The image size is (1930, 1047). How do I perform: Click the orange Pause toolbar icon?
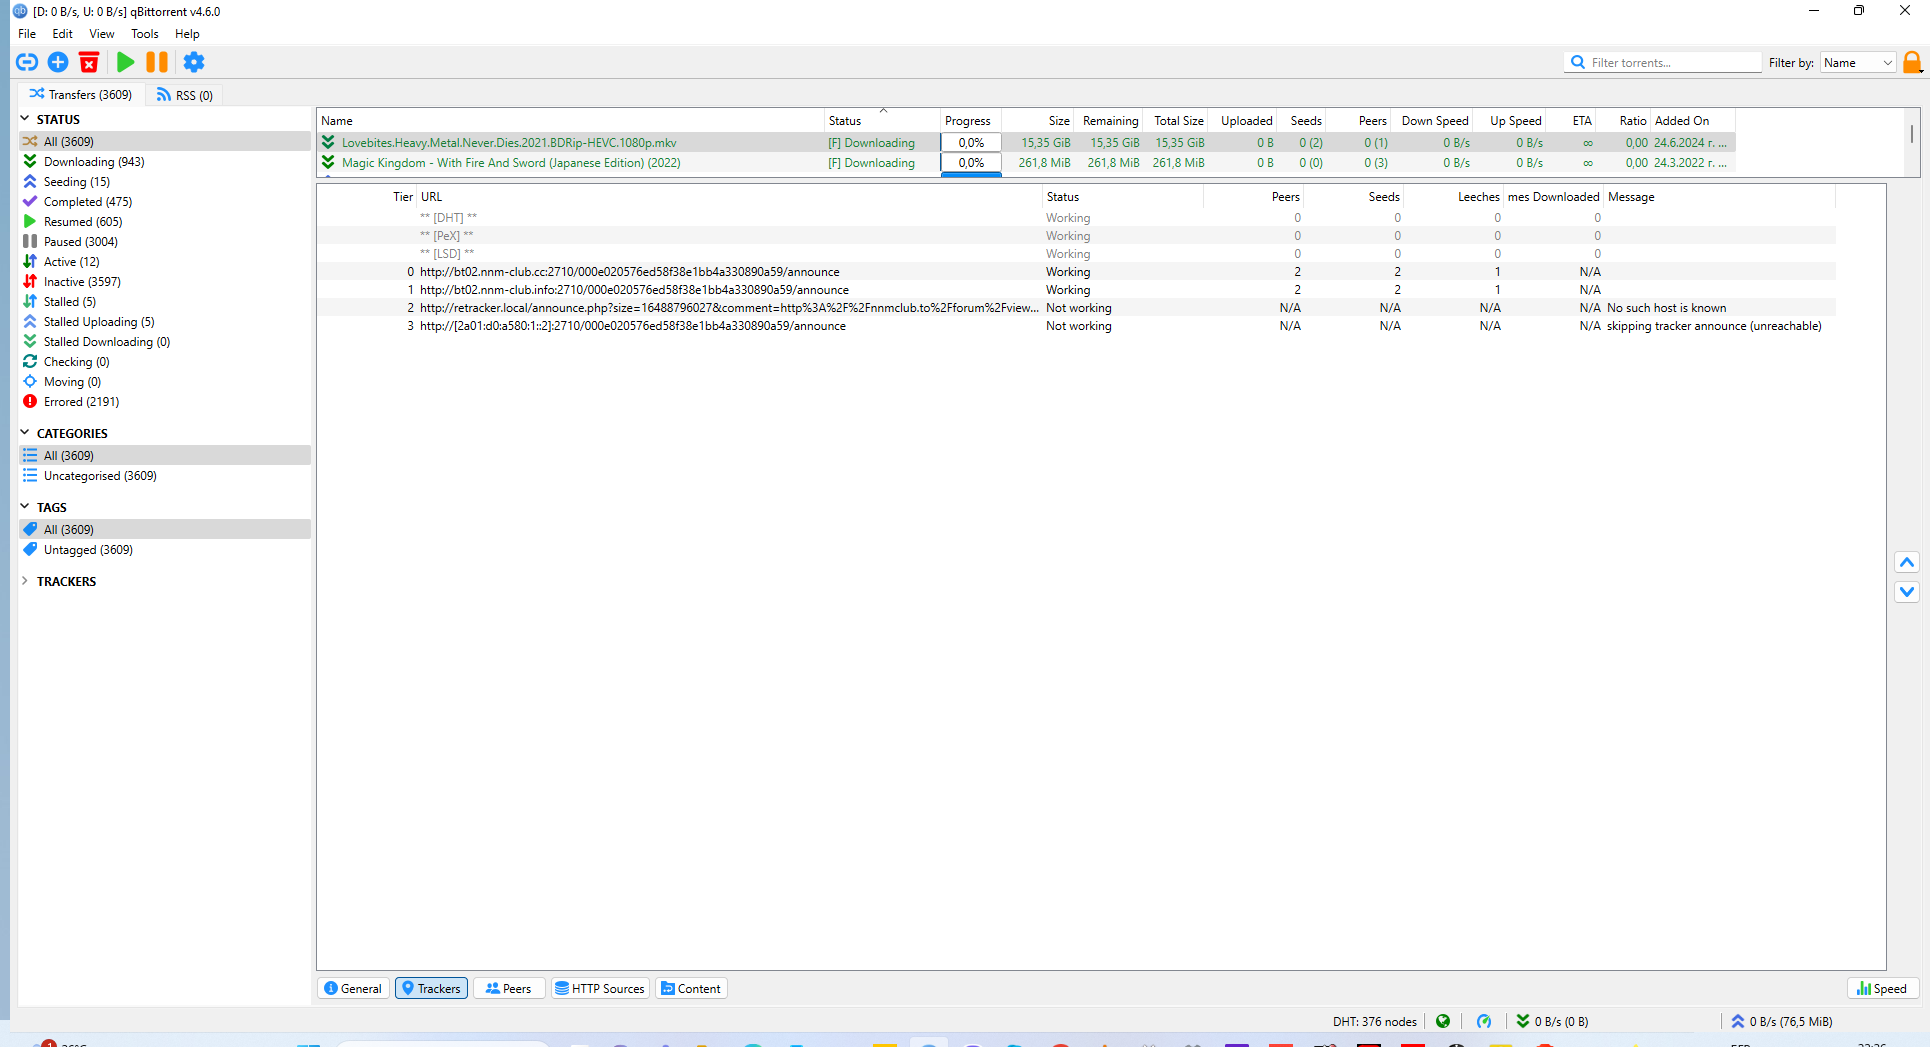click(157, 62)
